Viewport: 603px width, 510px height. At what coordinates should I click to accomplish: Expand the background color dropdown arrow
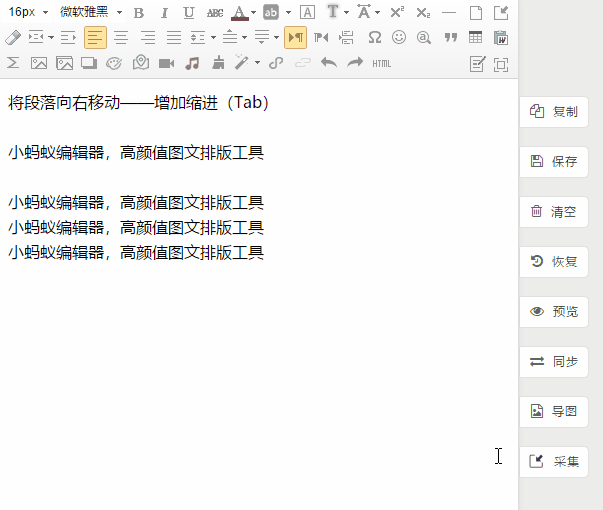point(288,13)
